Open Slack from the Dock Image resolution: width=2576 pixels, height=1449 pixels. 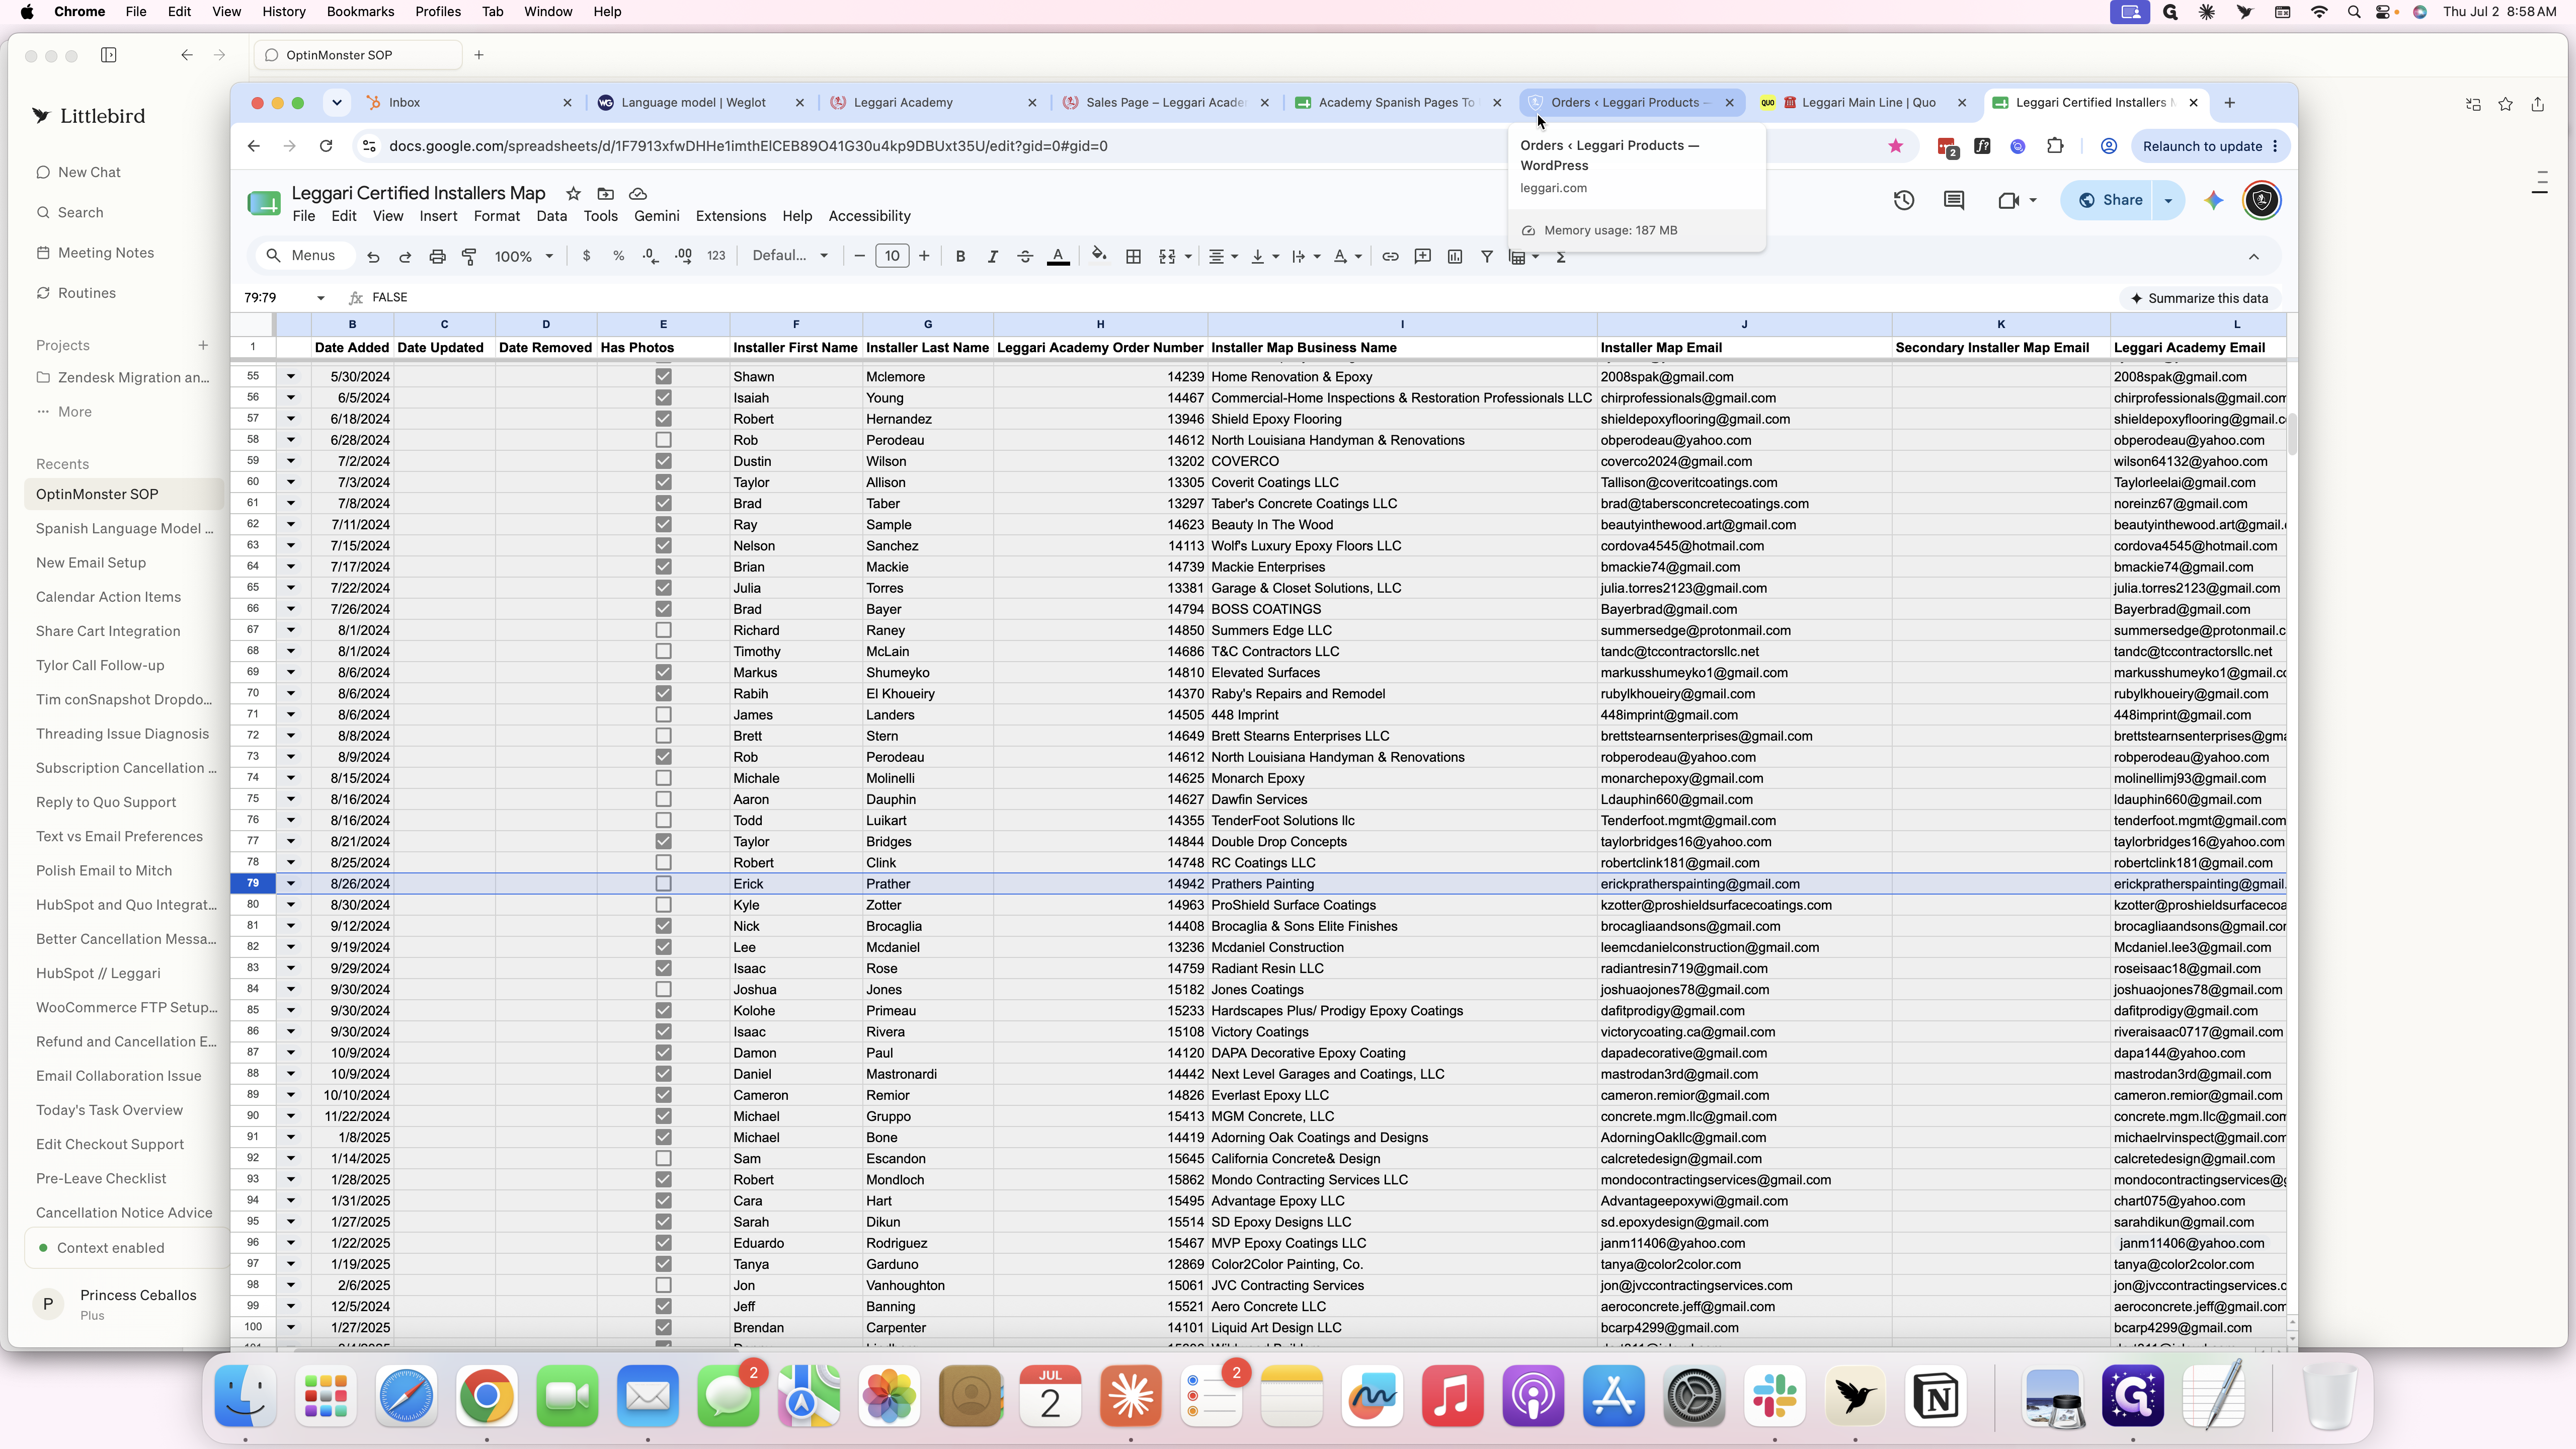coord(1775,1396)
